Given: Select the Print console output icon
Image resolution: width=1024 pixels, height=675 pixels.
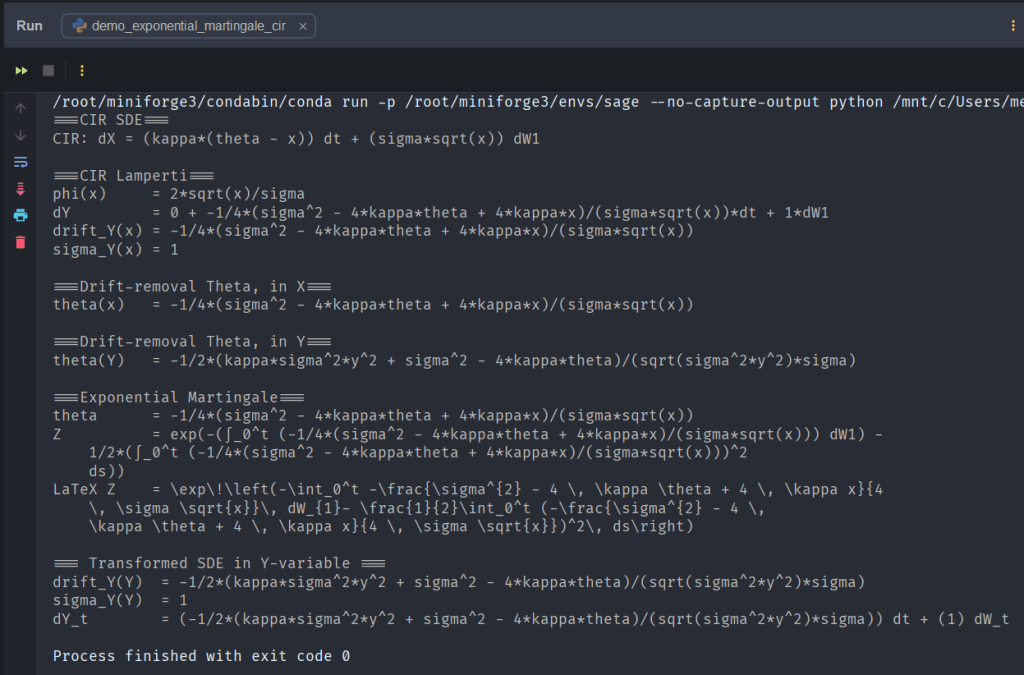Looking at the screenshot, I should (x=18, y=214).
